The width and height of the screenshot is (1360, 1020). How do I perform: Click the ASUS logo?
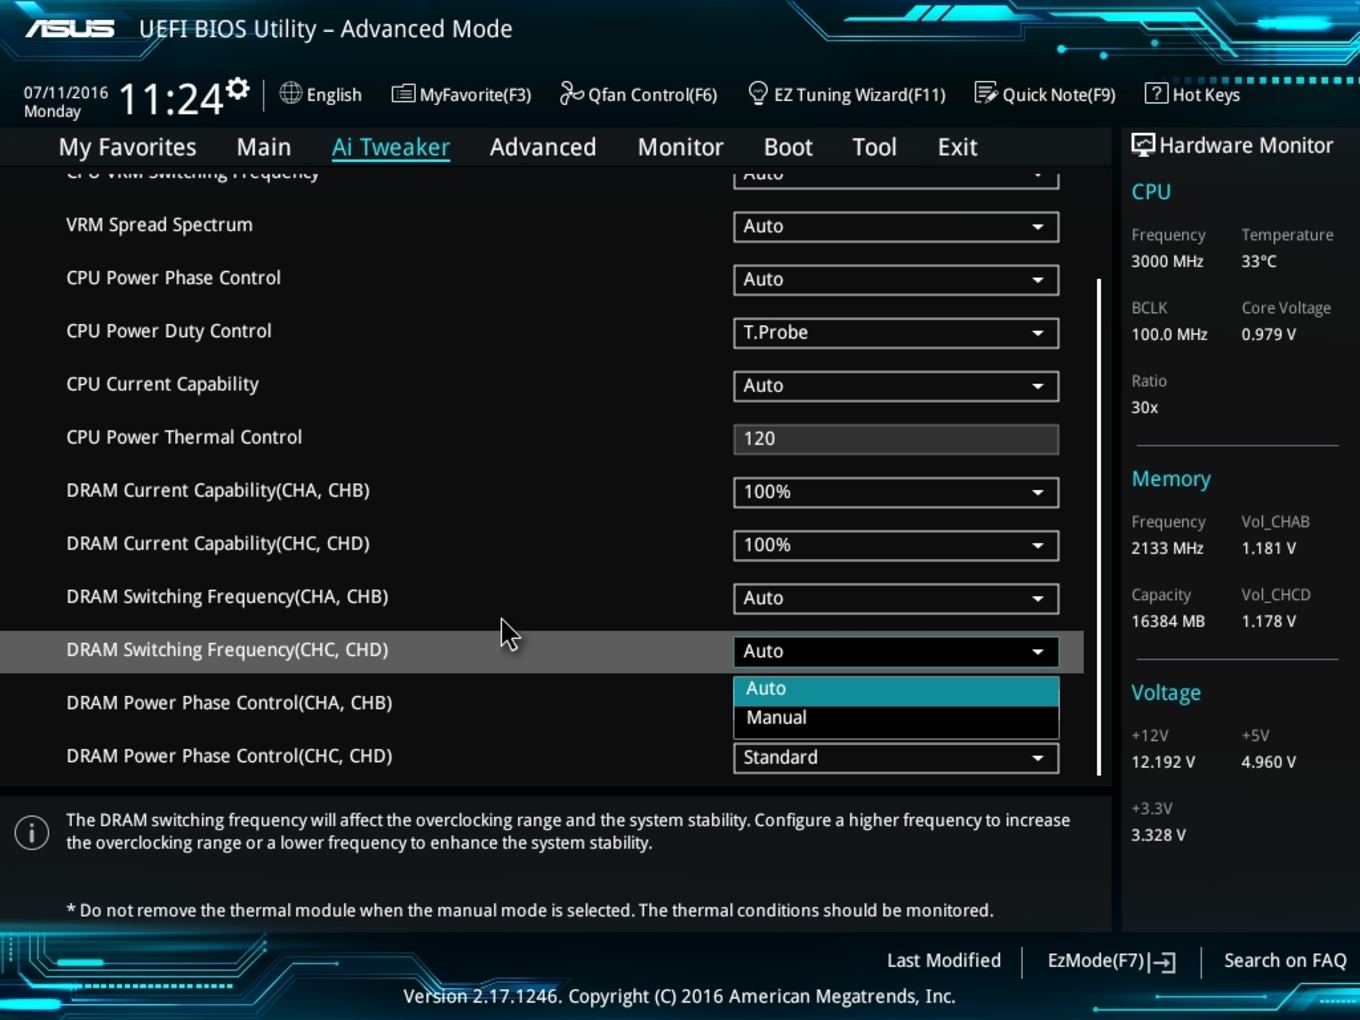(70, 28)
